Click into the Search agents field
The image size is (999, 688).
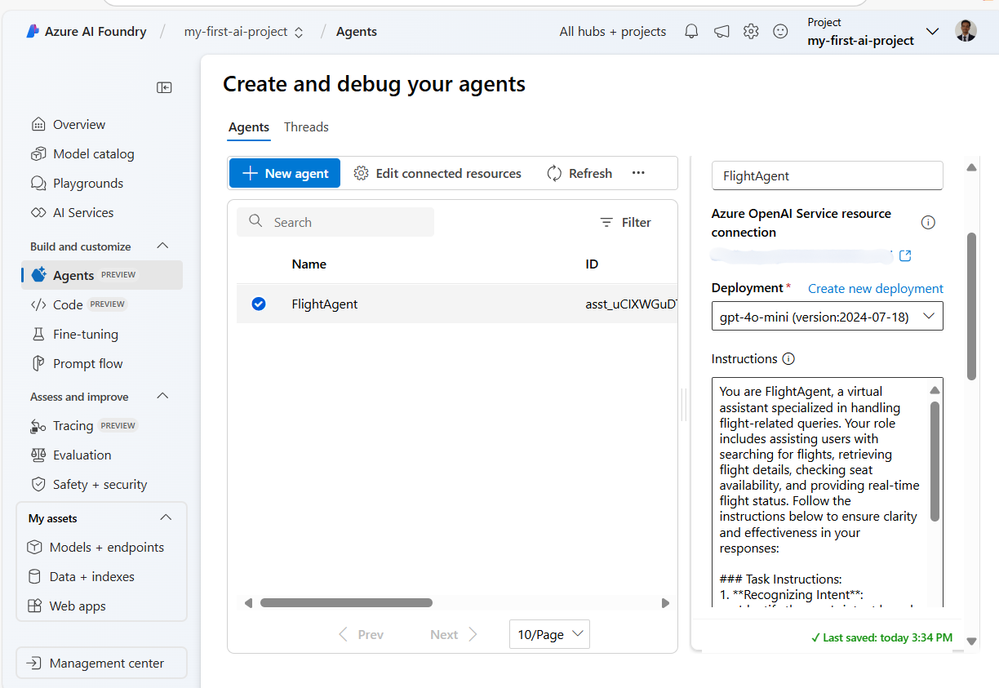click(x=335, y=222)
